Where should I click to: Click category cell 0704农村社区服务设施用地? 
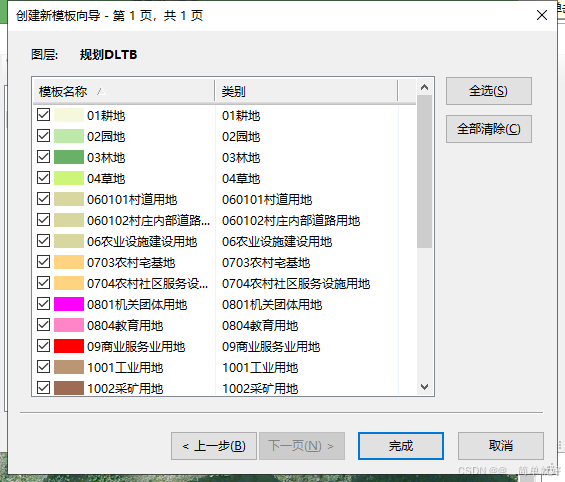296,284
